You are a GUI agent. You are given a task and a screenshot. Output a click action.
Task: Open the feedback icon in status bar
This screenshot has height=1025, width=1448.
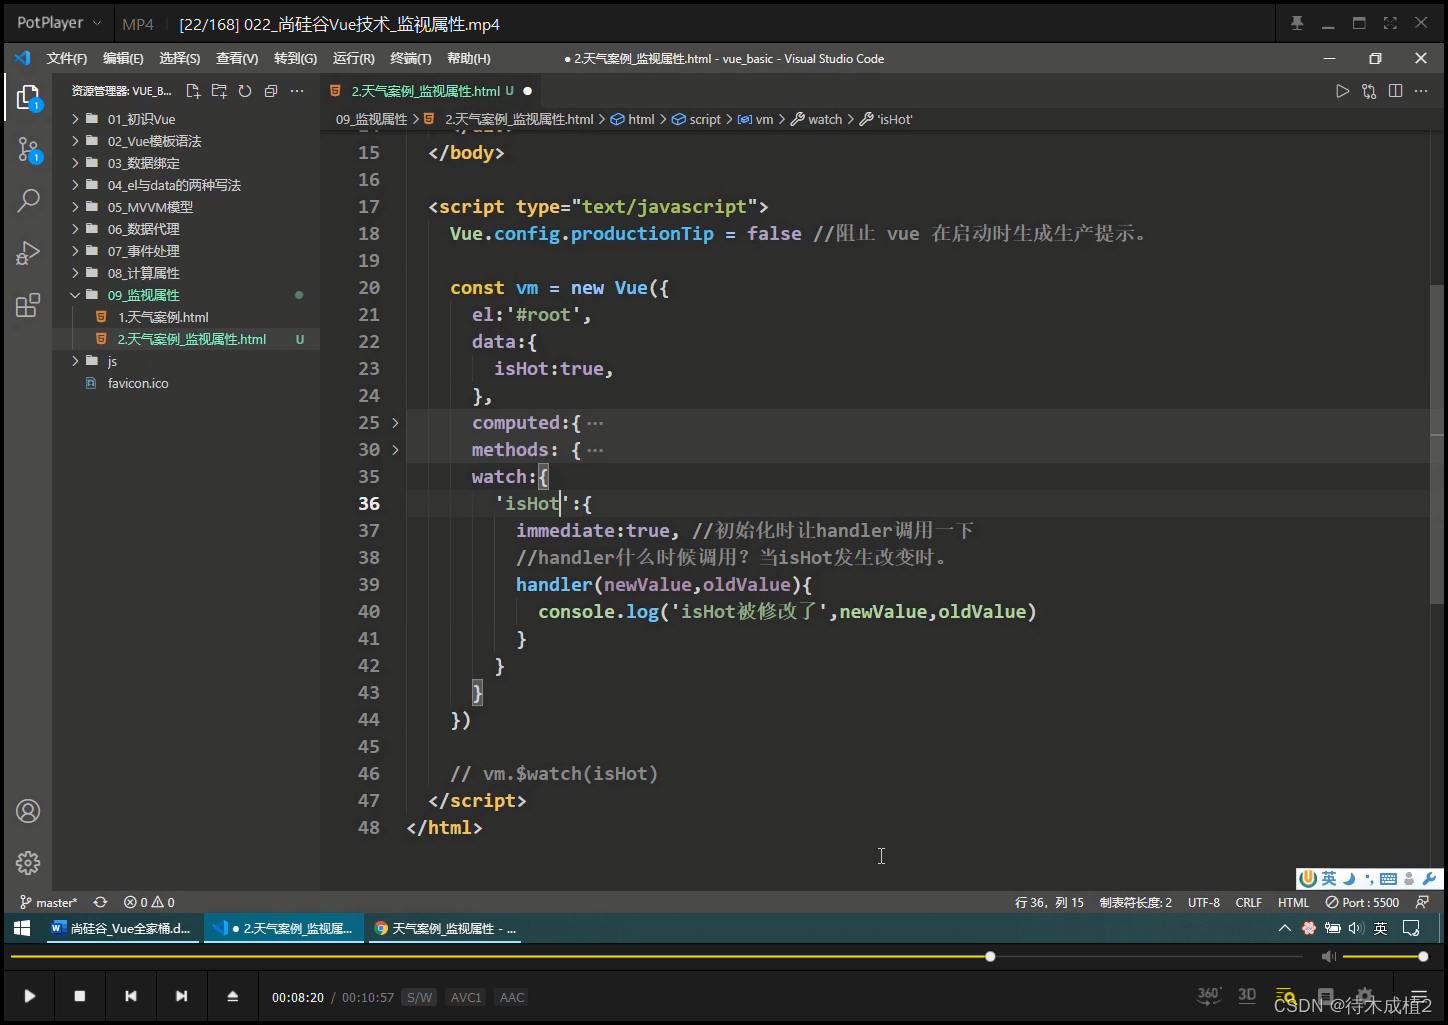(x=1422, y=902)
